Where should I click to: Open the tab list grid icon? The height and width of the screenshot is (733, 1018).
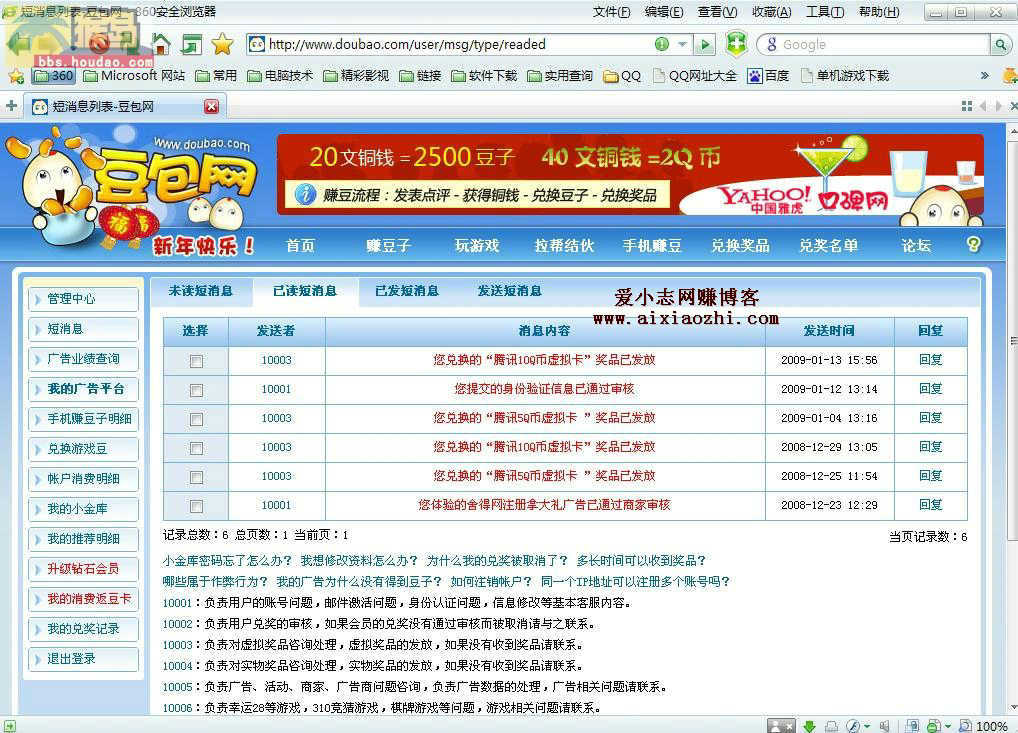pyautogui.click(x=967, y=106)
